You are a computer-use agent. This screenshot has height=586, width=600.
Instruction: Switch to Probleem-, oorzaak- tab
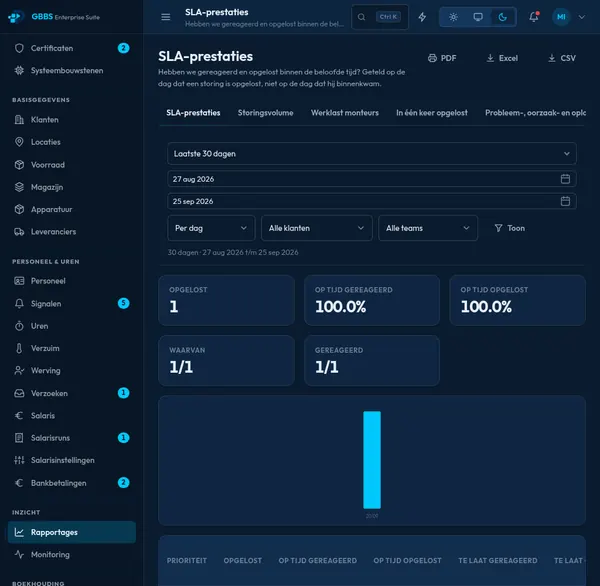click(x=535, y=113)
